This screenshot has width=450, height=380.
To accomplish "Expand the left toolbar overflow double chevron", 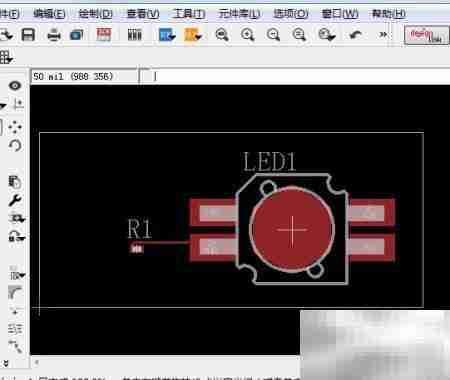I will point(6,363).
